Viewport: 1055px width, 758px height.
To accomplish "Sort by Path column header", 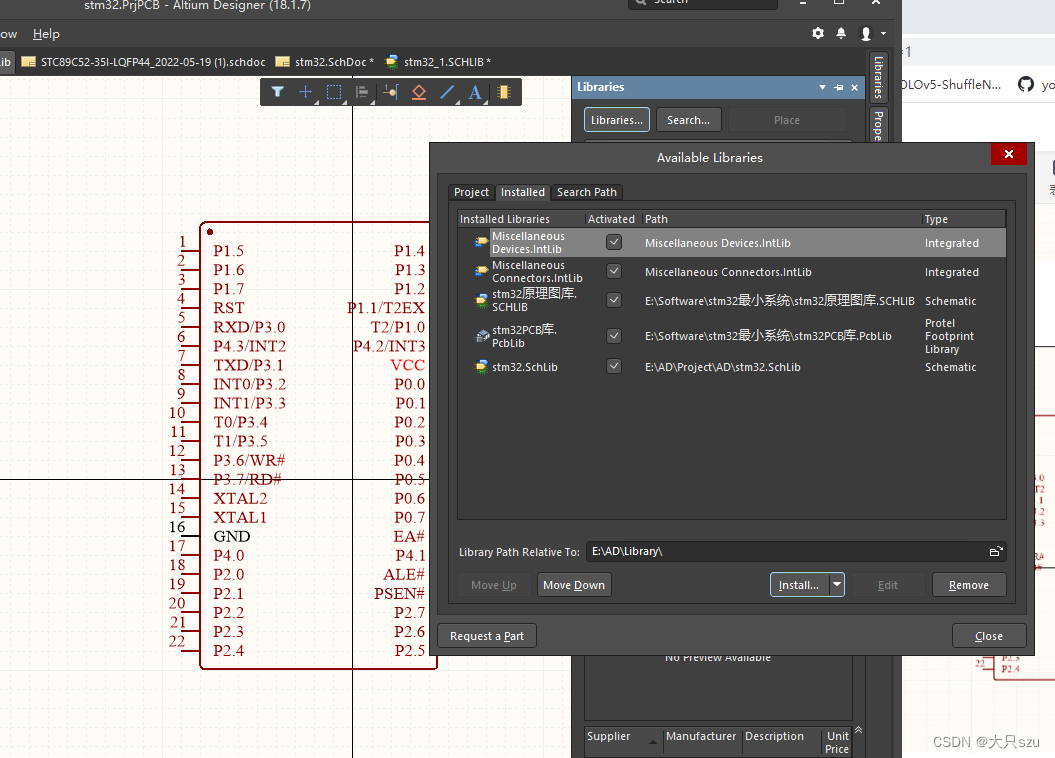I will click(x=781, y=219).
